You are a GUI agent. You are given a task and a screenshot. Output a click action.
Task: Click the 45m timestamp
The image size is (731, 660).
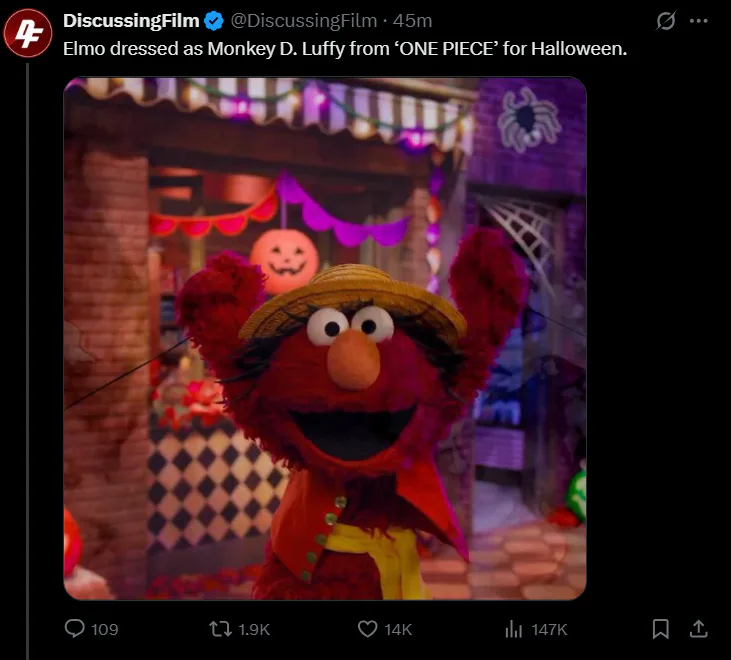coord(412,21)
